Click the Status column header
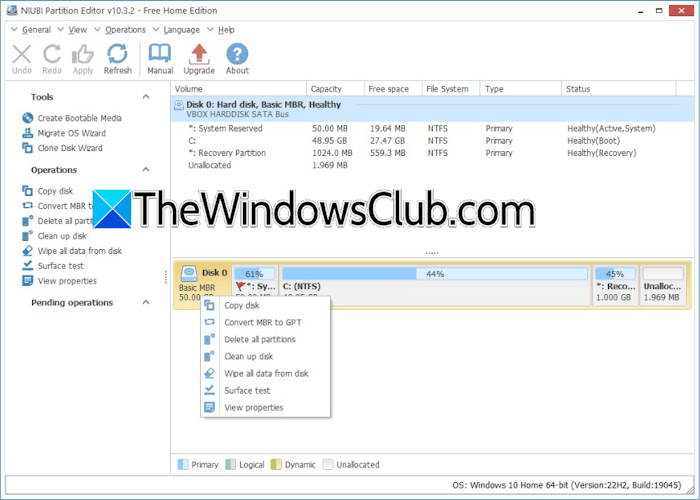700x500 pixels. tap(619, 89)
